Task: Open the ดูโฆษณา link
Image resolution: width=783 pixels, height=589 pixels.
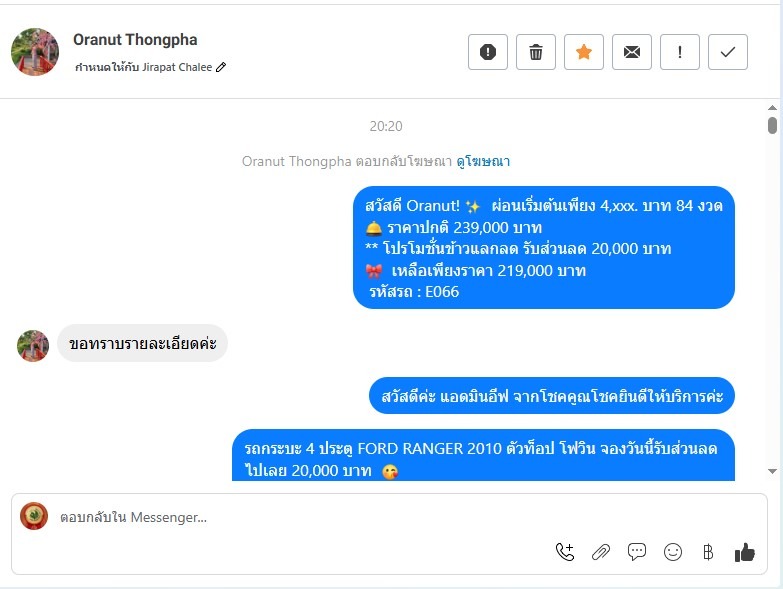Action: 483,161
